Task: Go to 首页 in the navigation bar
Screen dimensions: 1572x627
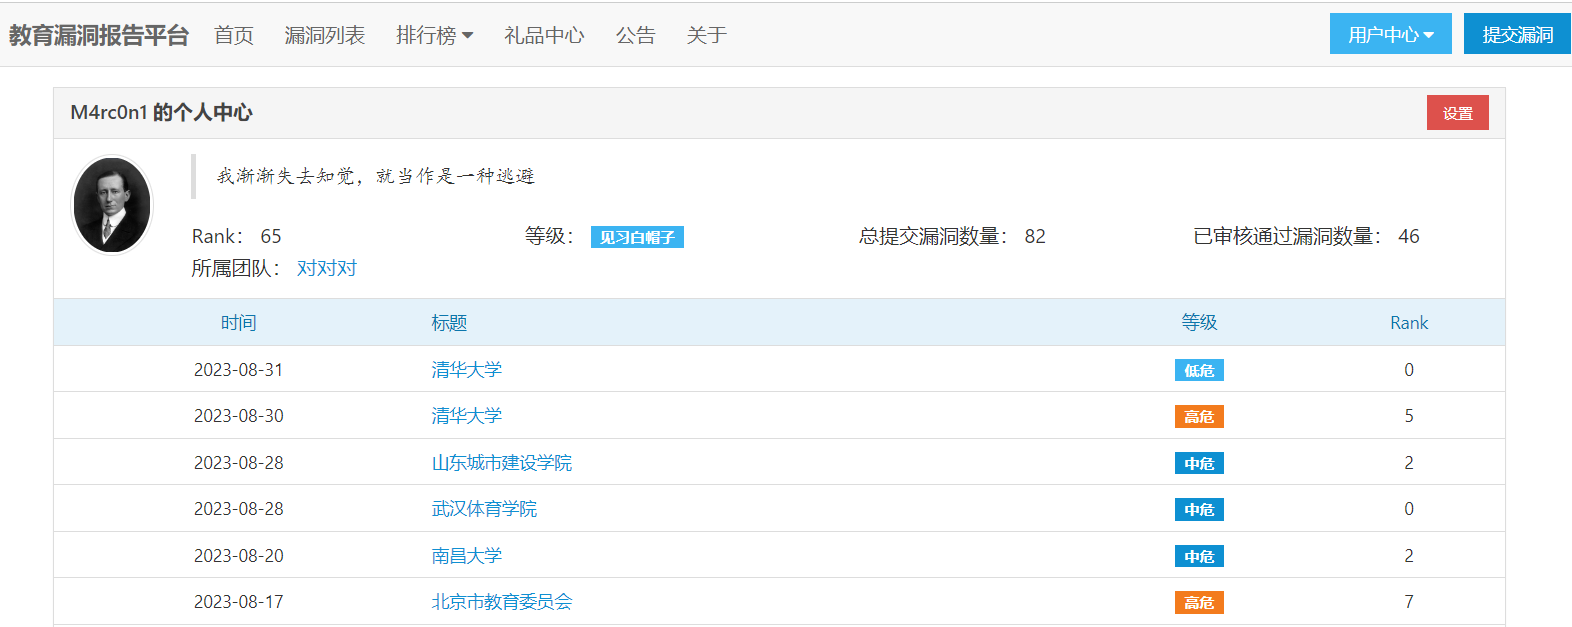Action: click(x=234, y=35)
